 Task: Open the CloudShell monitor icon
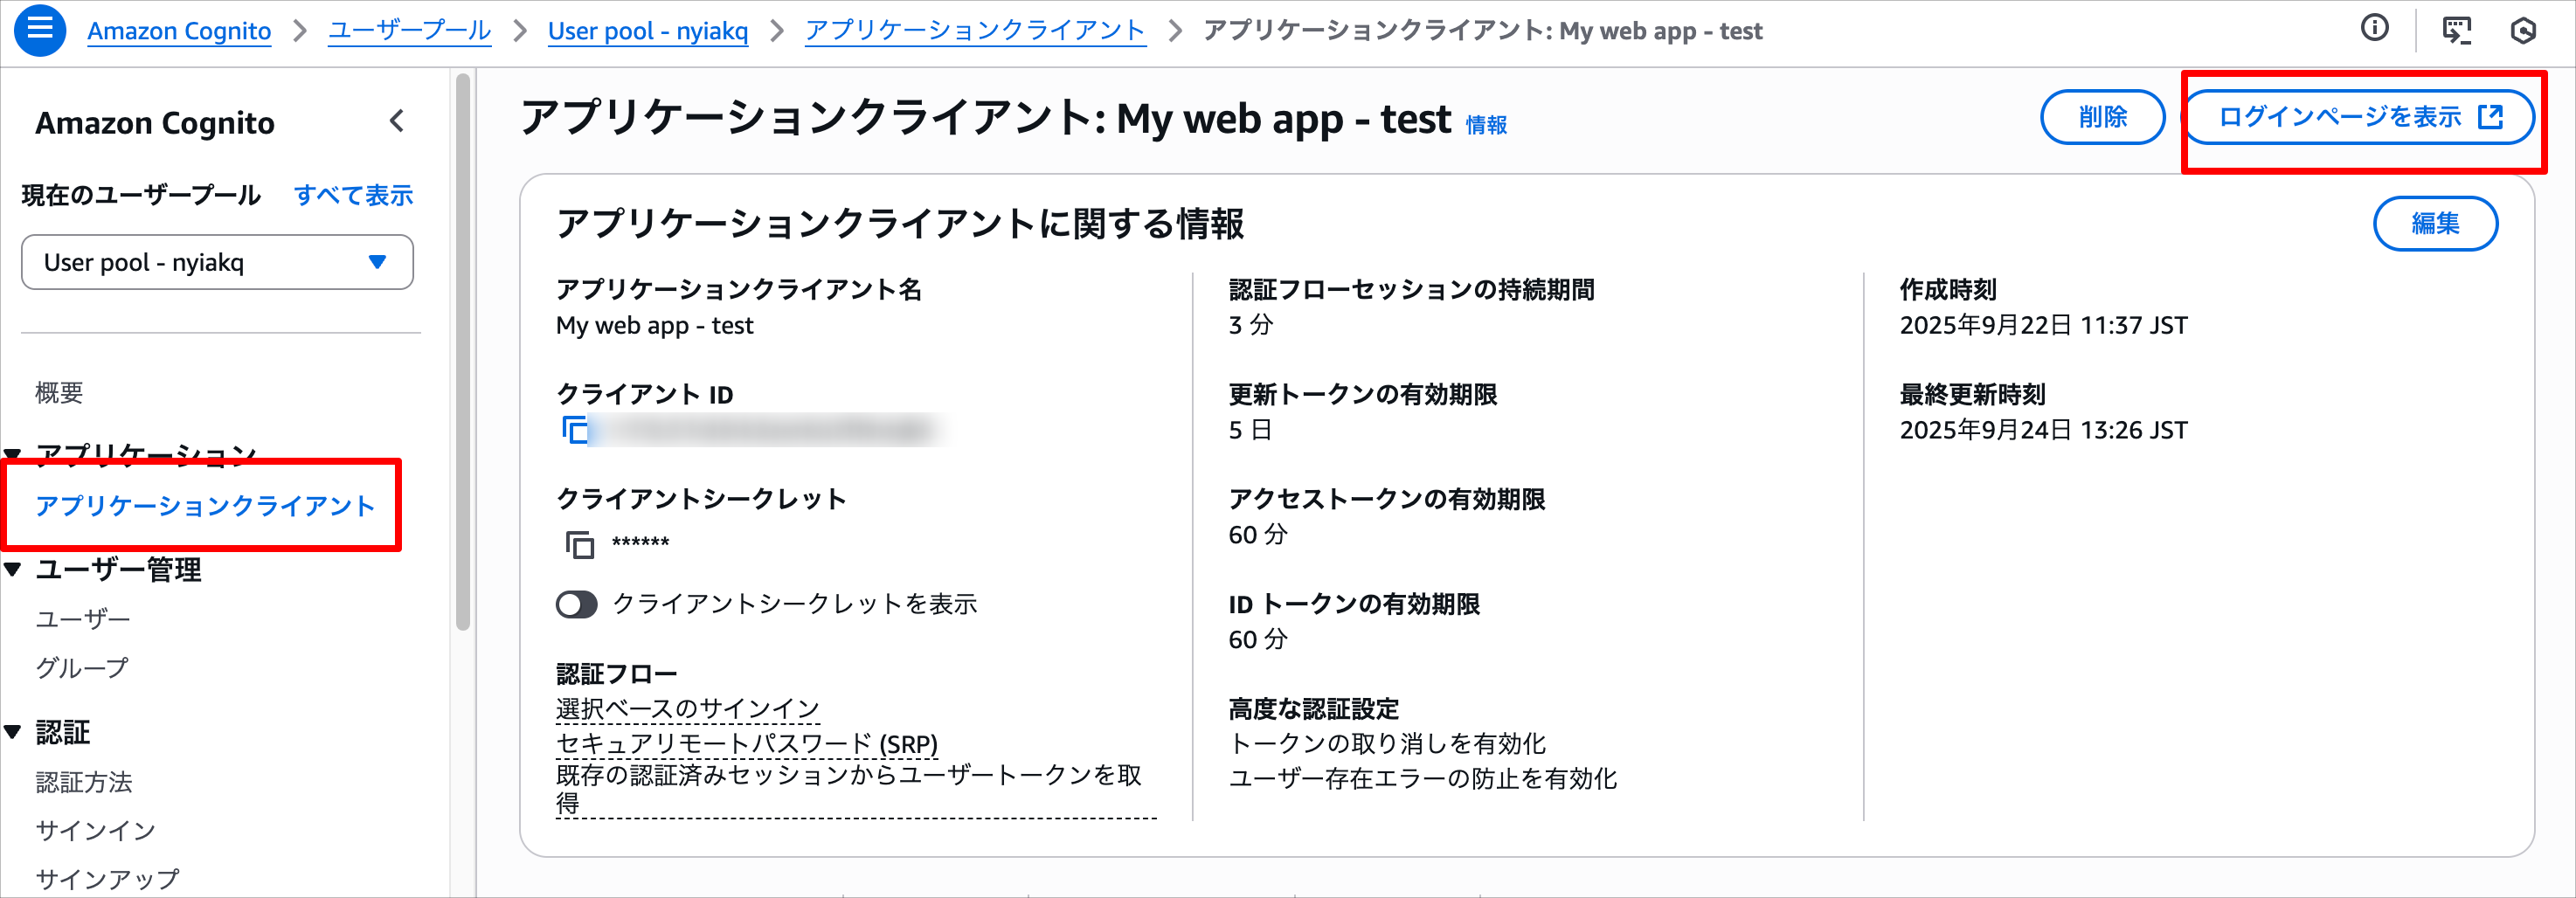[x=2456, y=30]
